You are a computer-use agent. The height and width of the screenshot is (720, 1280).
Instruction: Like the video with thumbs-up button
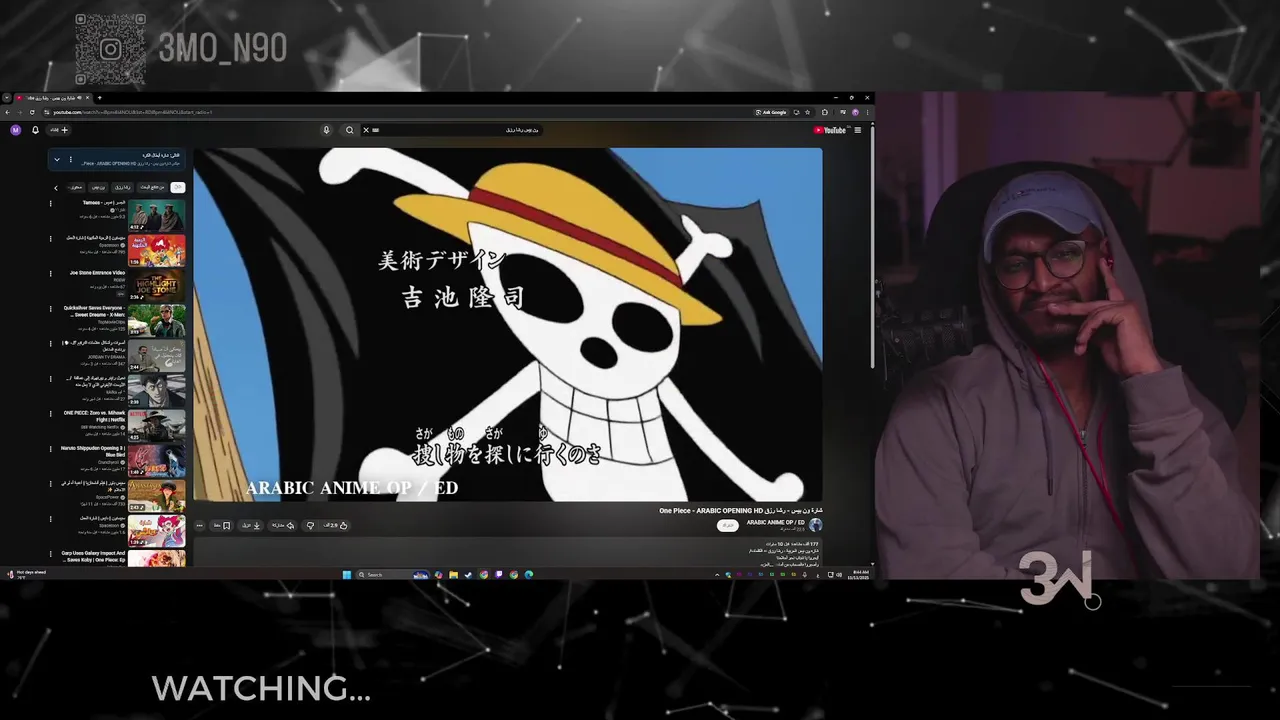337,525
